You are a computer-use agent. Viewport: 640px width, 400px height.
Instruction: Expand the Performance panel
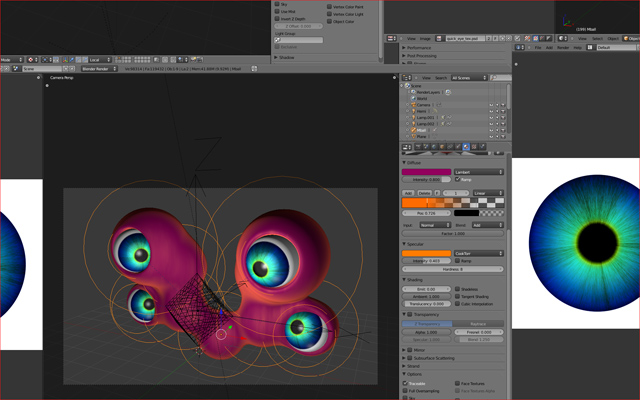(421, 48)
